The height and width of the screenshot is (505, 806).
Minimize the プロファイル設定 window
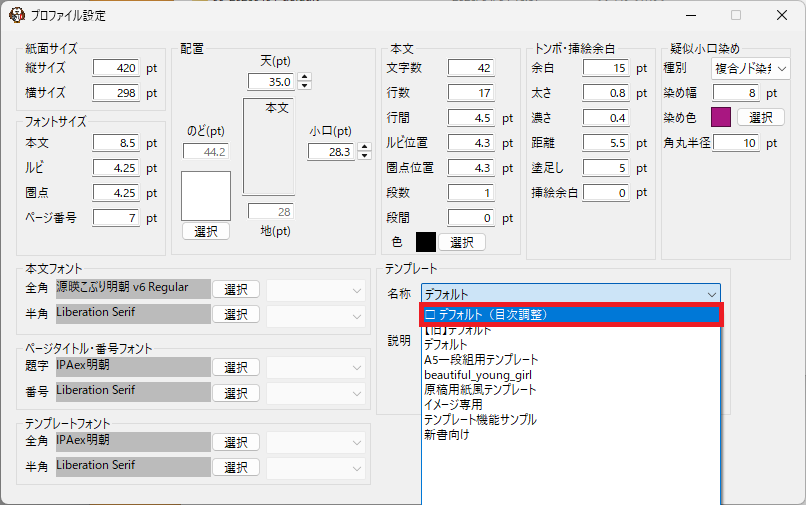coord(691,15)
